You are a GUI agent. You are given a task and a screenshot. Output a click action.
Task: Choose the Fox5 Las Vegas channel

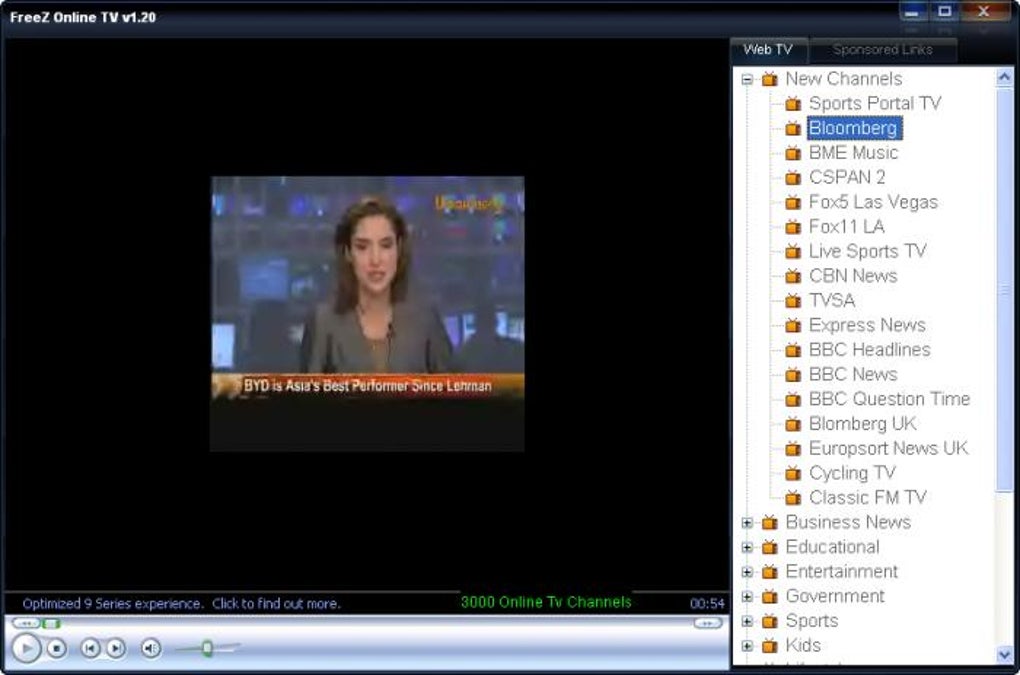(x=874, y=202)
